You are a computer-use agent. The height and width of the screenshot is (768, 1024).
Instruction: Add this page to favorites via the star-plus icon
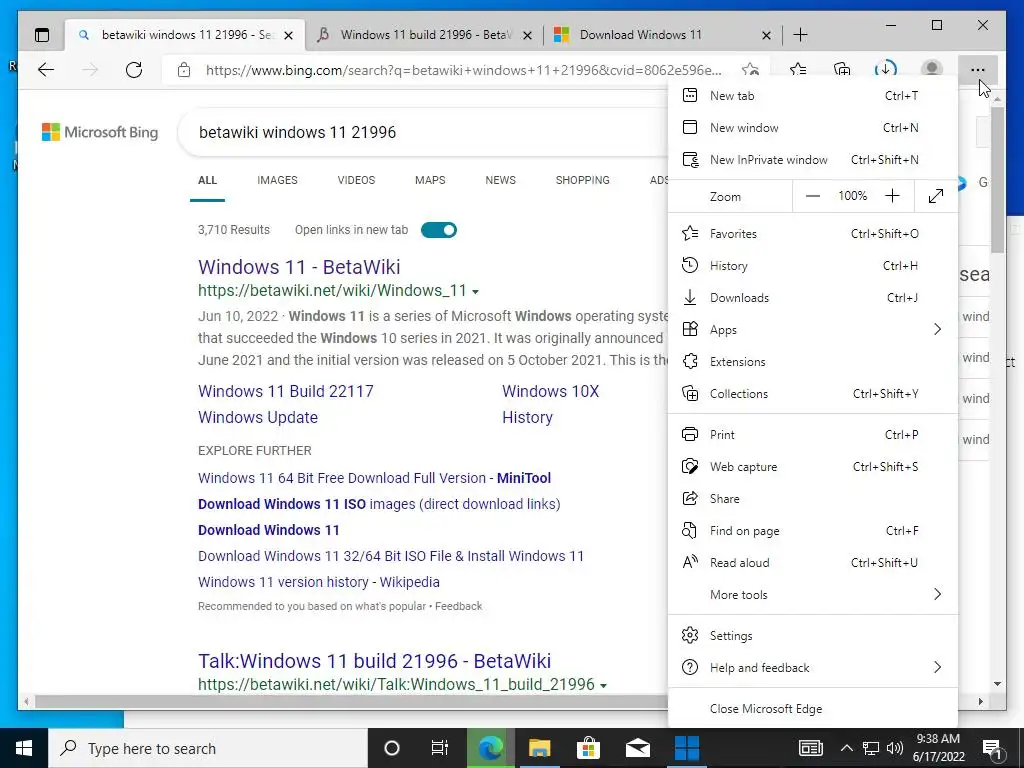pos(750,69)
